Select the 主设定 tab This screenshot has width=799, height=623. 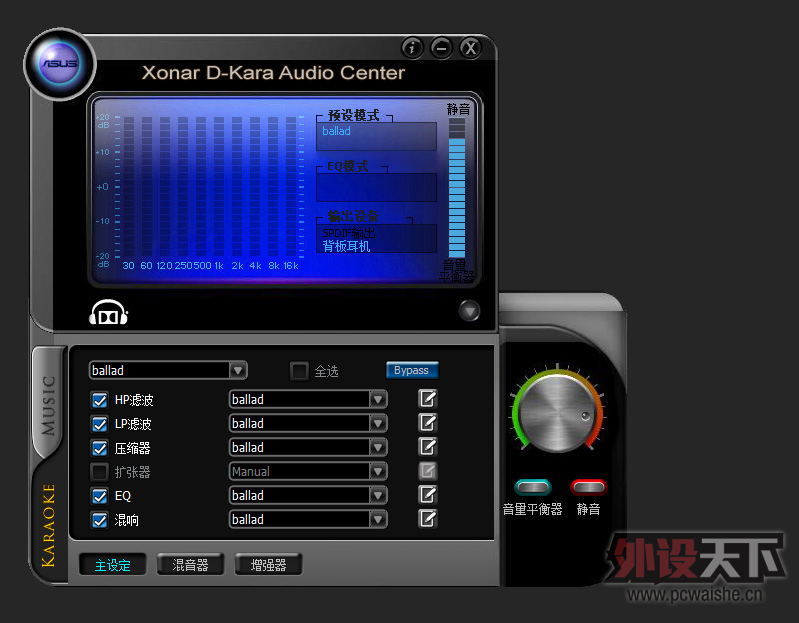coord(113,564)
